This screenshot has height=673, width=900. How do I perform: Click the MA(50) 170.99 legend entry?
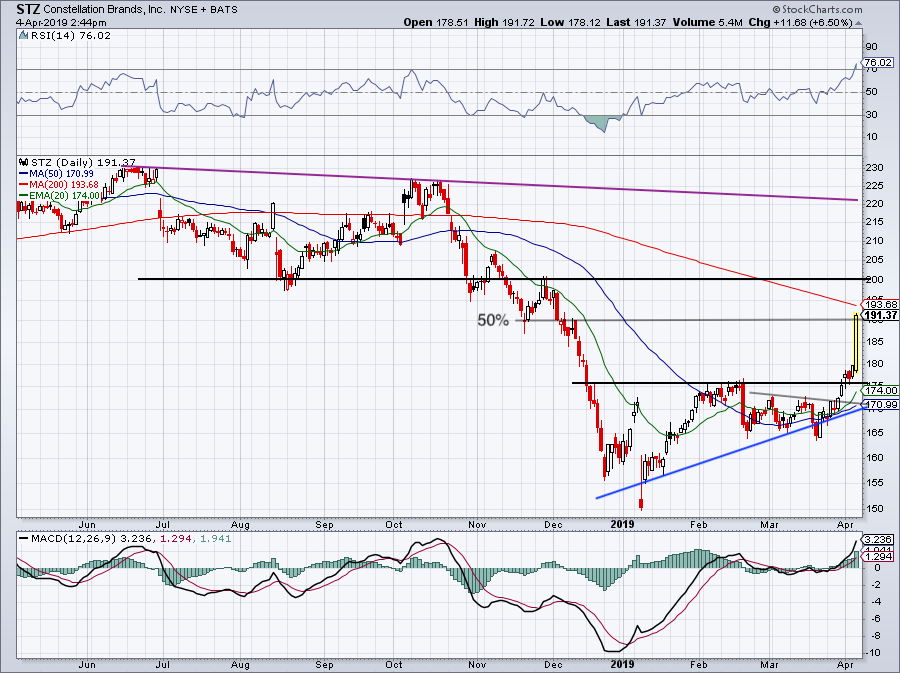tap(57, 173)
